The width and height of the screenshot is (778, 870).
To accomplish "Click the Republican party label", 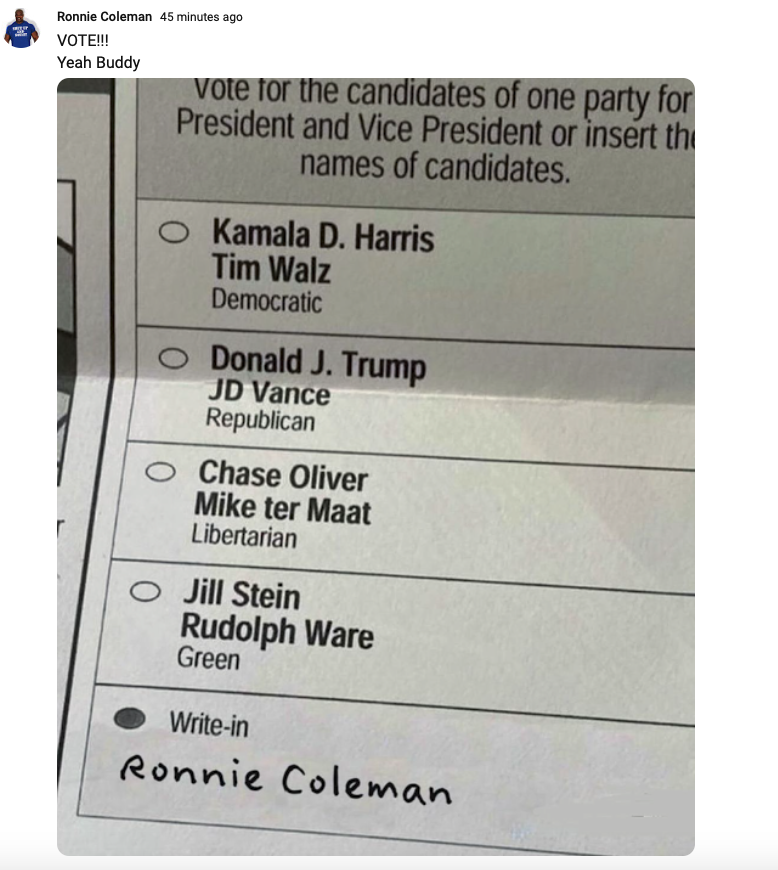I will 260,419.
